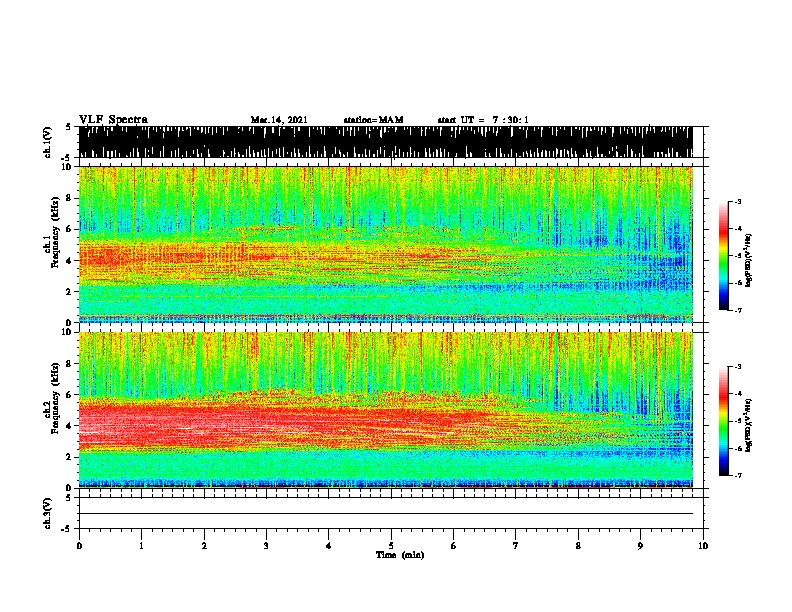Click the "-7" label on ch.2 color scale
Image resolution: width=792 pixels, height=612 pixels.
tap(738, 476)
